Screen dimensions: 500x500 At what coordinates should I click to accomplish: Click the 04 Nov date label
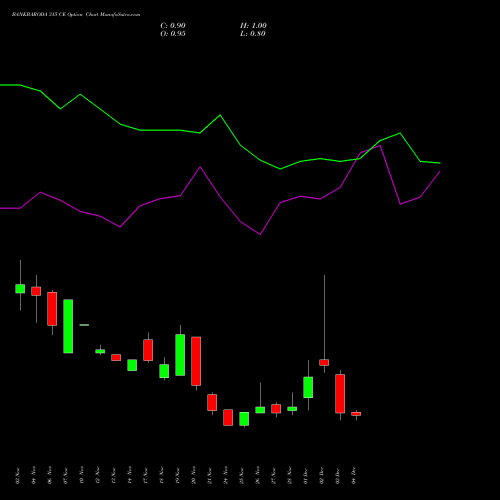[34, 476]
